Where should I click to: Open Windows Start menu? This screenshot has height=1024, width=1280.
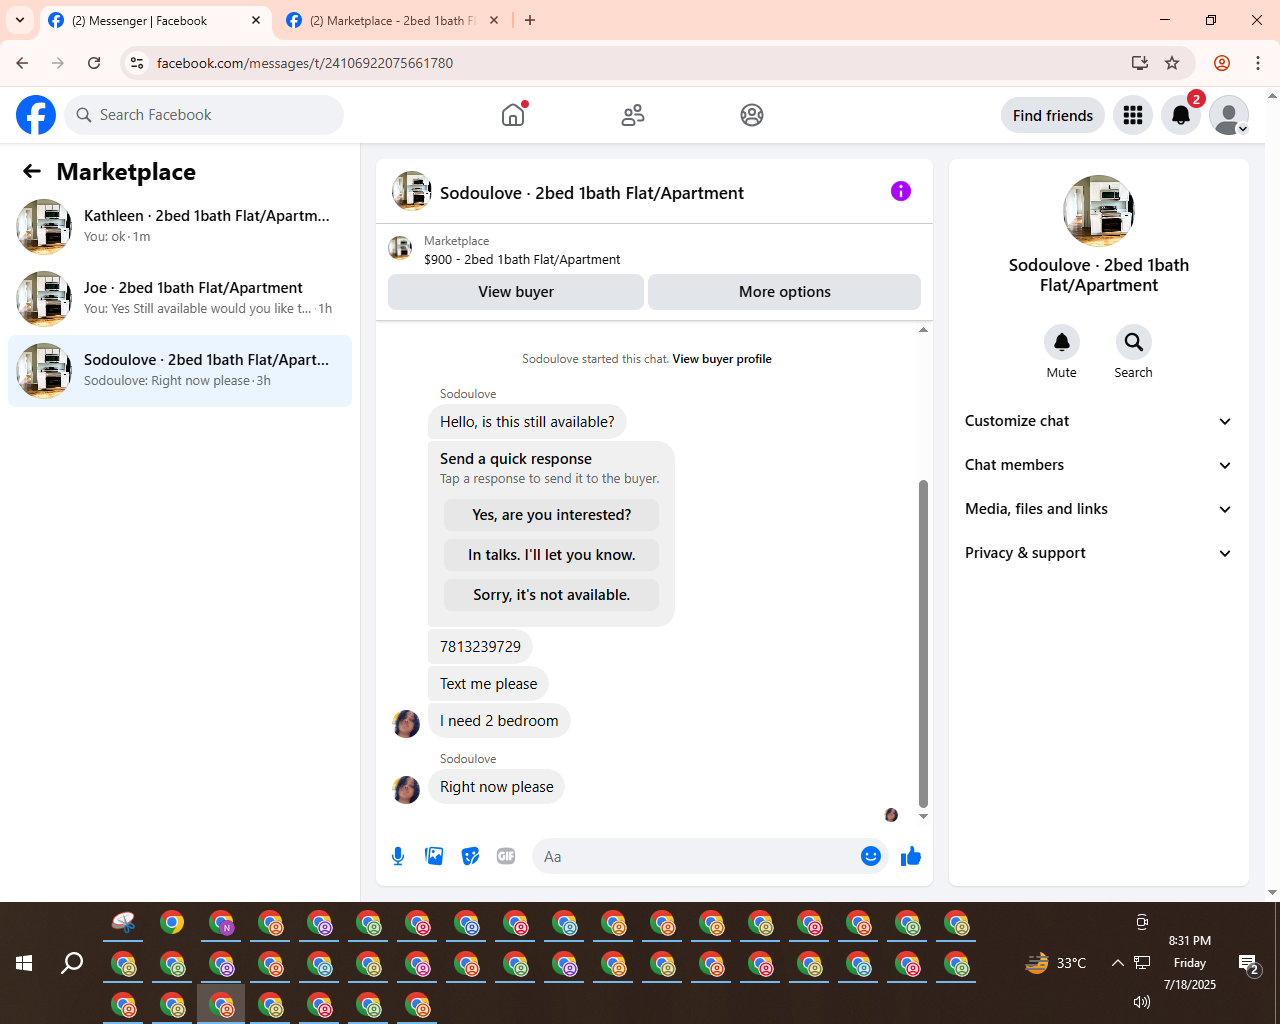point(24,963)
